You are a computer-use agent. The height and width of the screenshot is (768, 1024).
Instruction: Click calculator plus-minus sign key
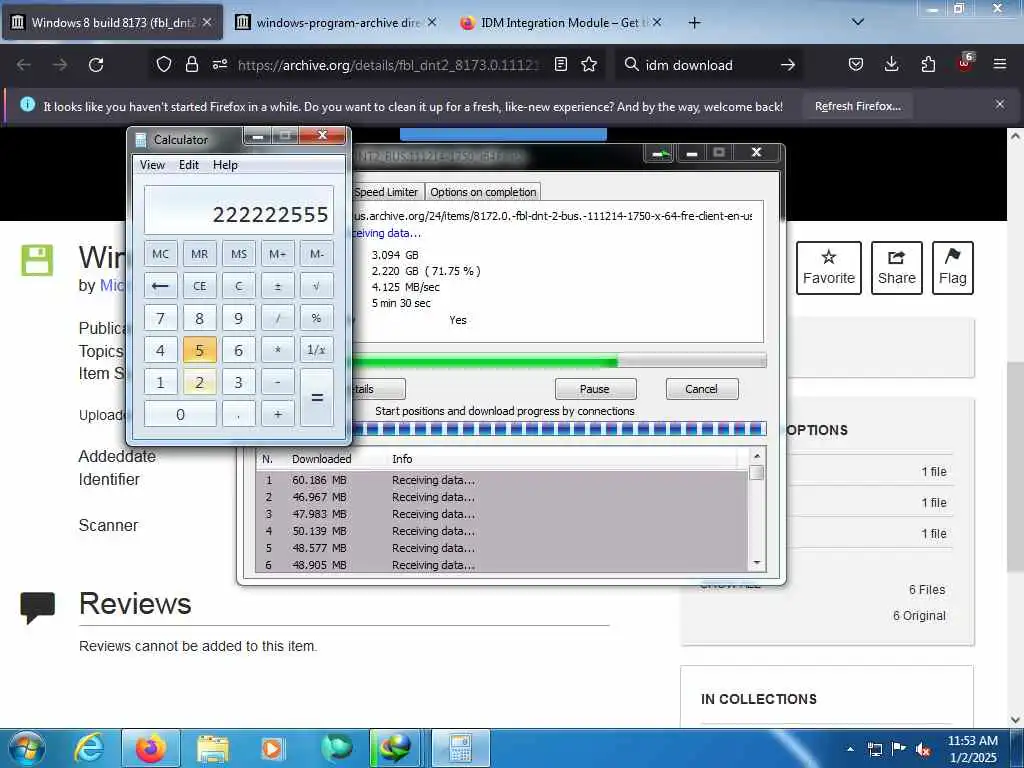click(x=278, y=286)
